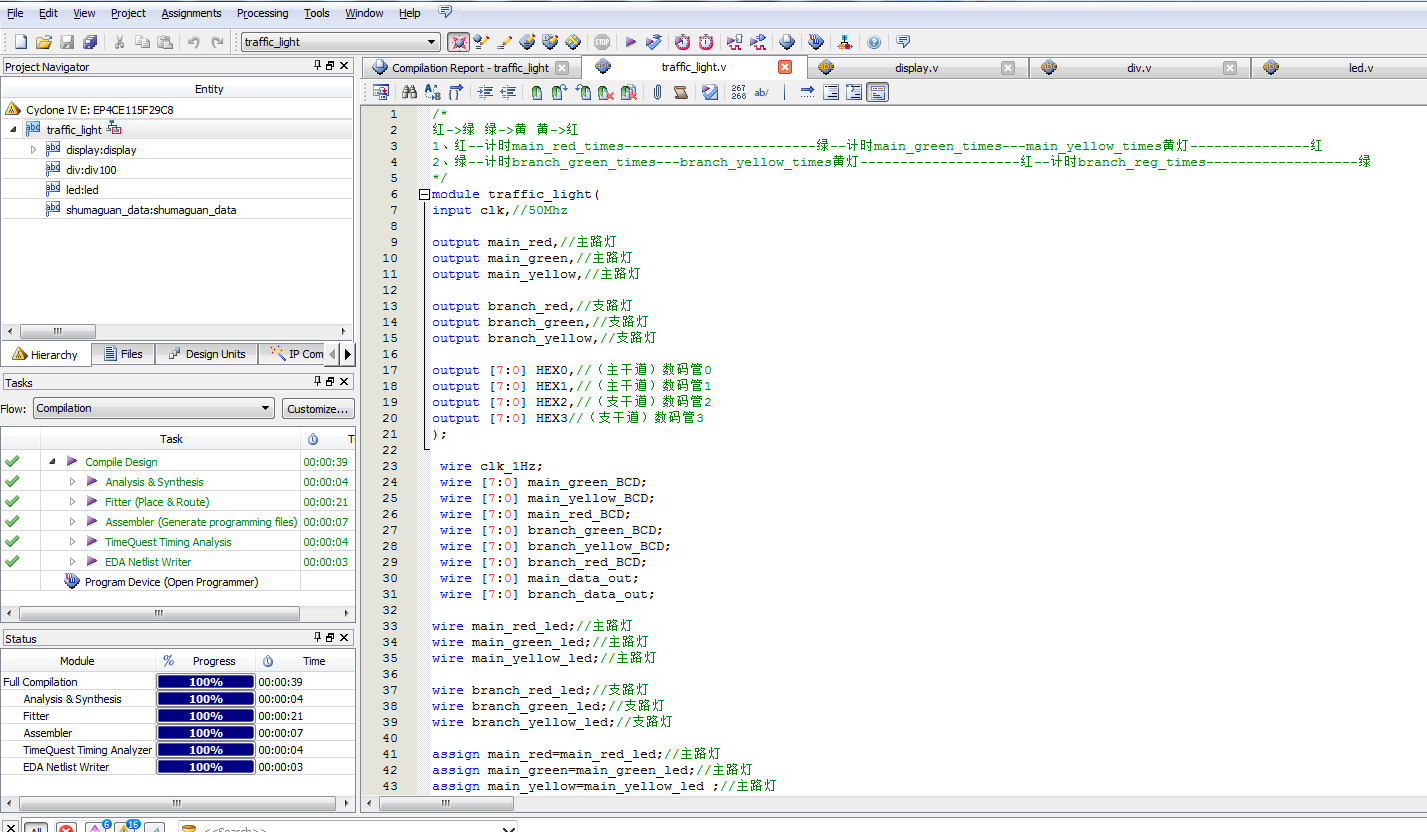Switch to the Files tab in Project Navigator
Image resolution: width=1427 pixels, height=832 pixels.
122,354
